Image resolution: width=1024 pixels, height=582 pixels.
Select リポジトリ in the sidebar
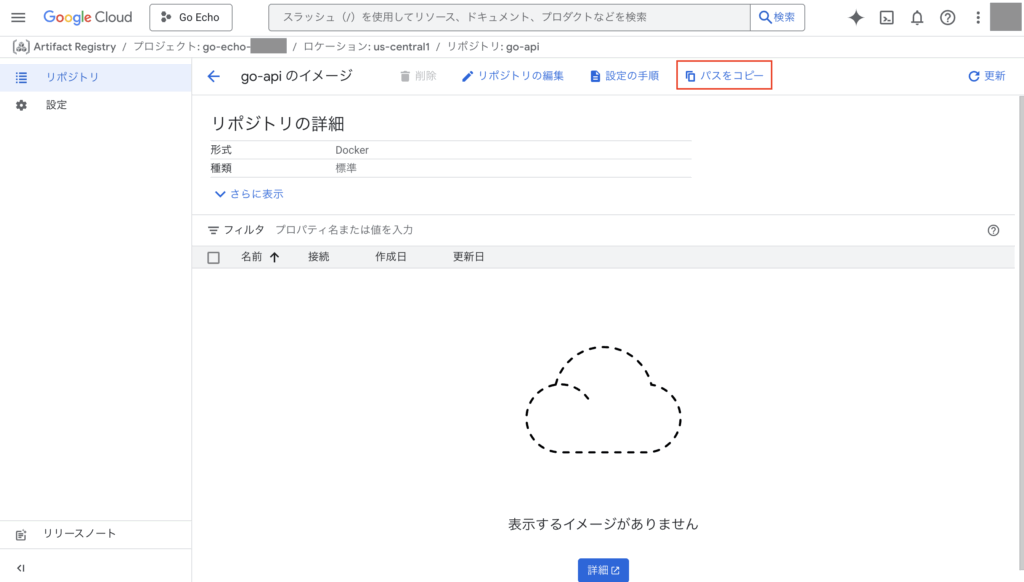[x=72, y=77]
